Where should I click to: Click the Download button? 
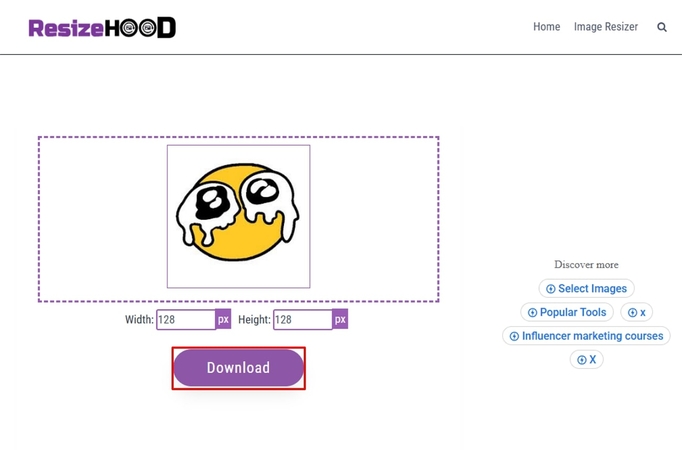pyautogui.click(x=238, y=368)
